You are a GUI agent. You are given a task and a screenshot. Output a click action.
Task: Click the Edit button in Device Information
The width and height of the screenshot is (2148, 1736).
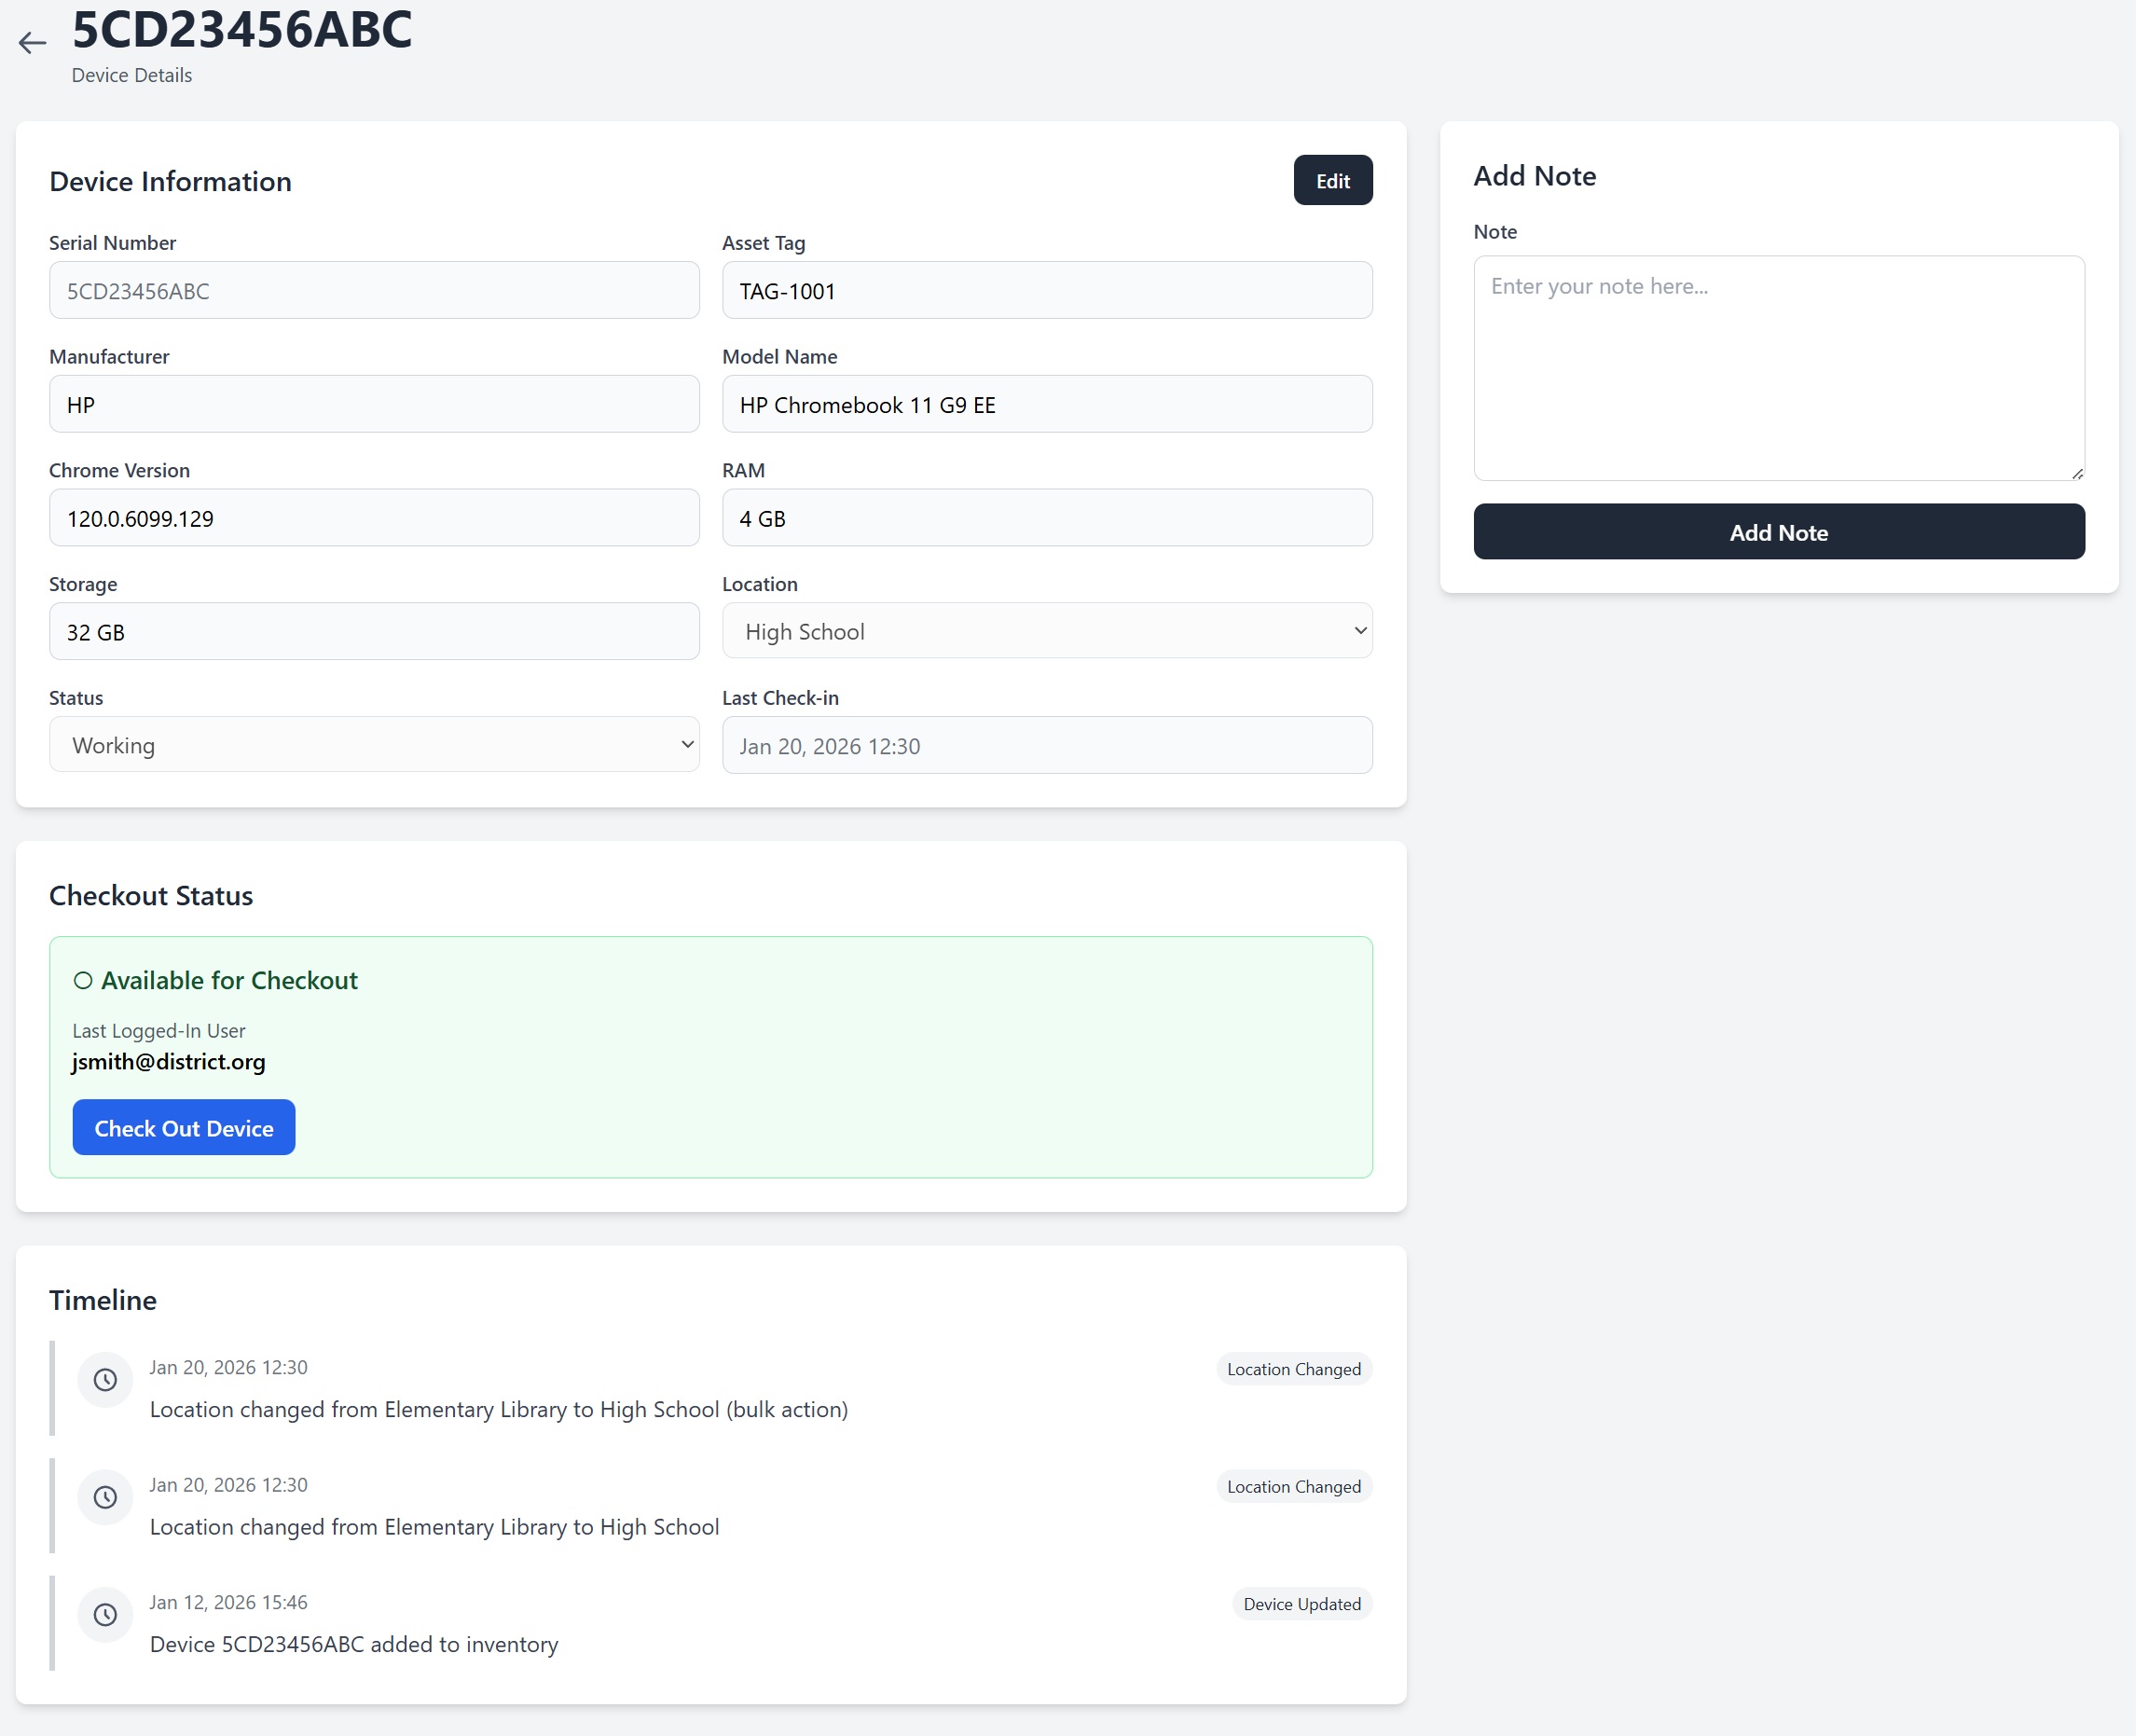point(1333,180)
